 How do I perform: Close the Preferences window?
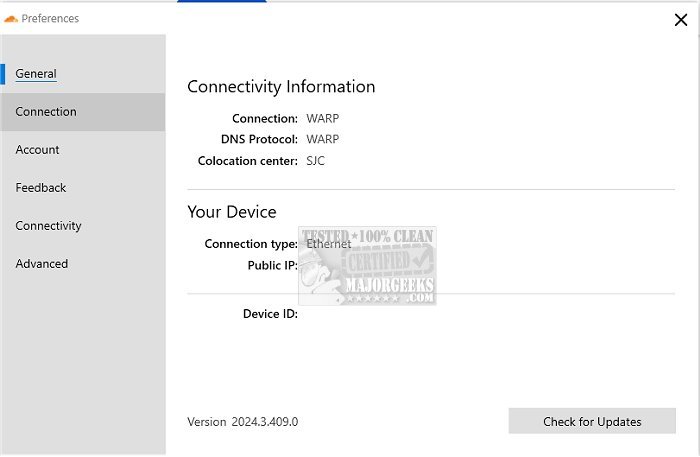(681, 18)
